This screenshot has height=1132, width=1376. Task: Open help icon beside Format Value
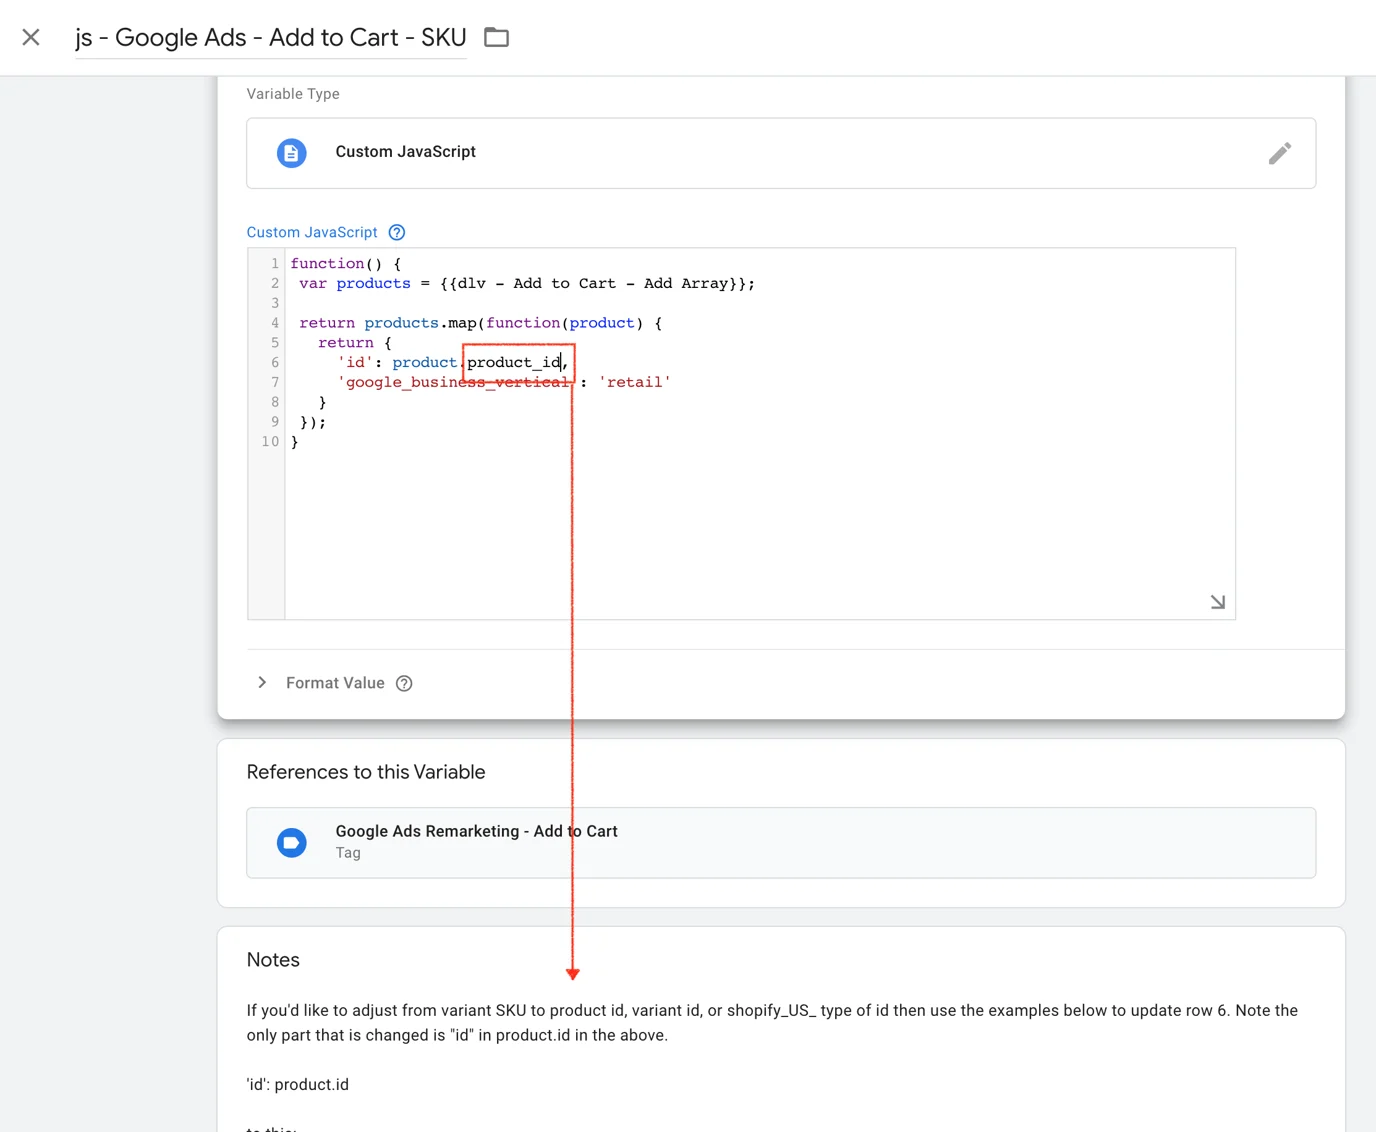click(x=404, y=683)
